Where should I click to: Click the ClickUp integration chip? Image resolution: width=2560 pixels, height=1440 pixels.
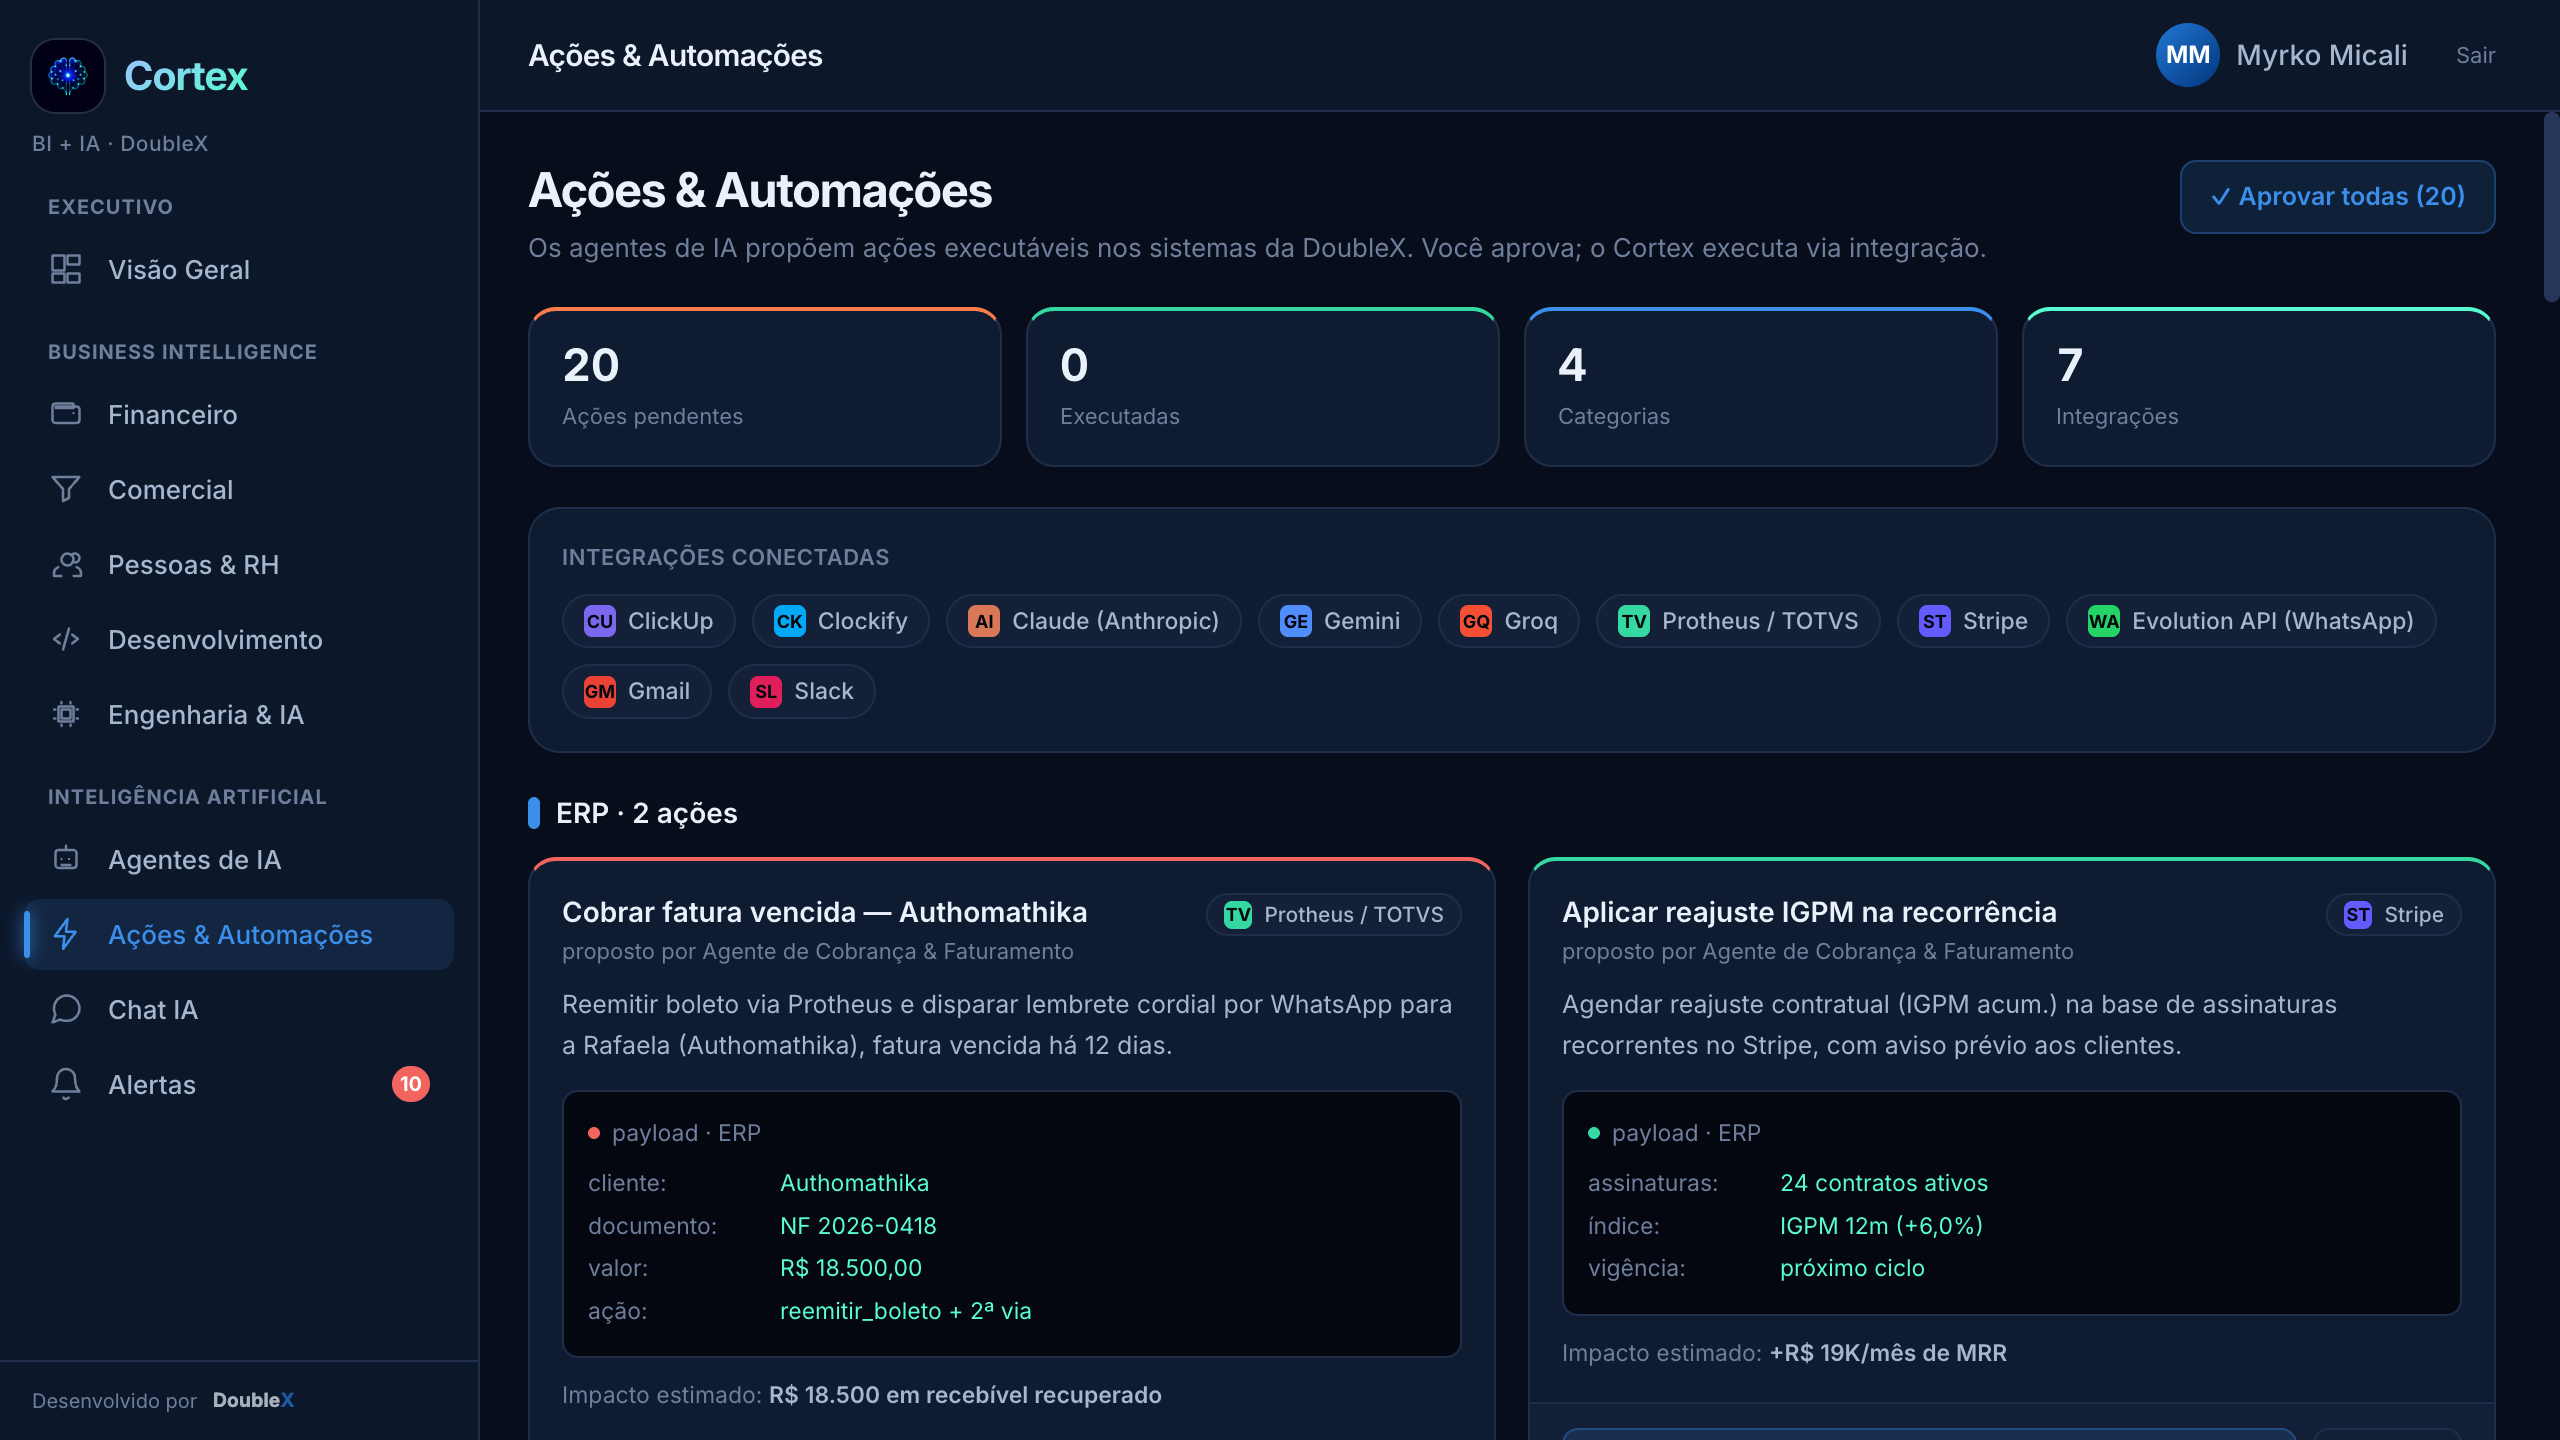tap(648, 621)
